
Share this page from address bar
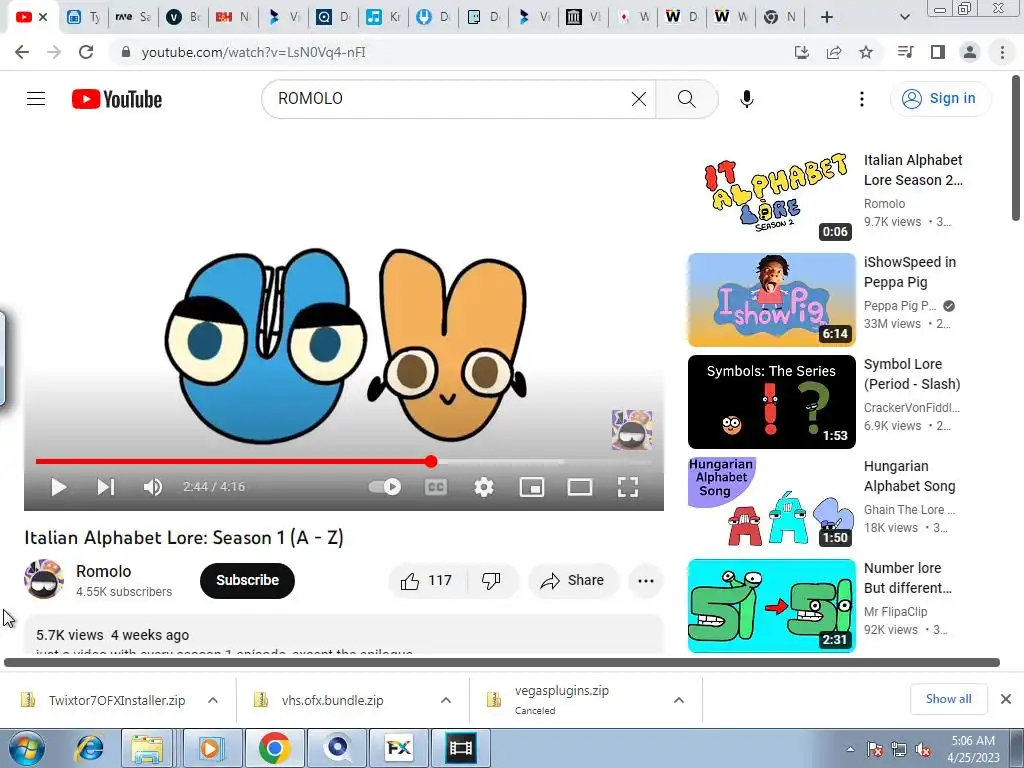834,52
